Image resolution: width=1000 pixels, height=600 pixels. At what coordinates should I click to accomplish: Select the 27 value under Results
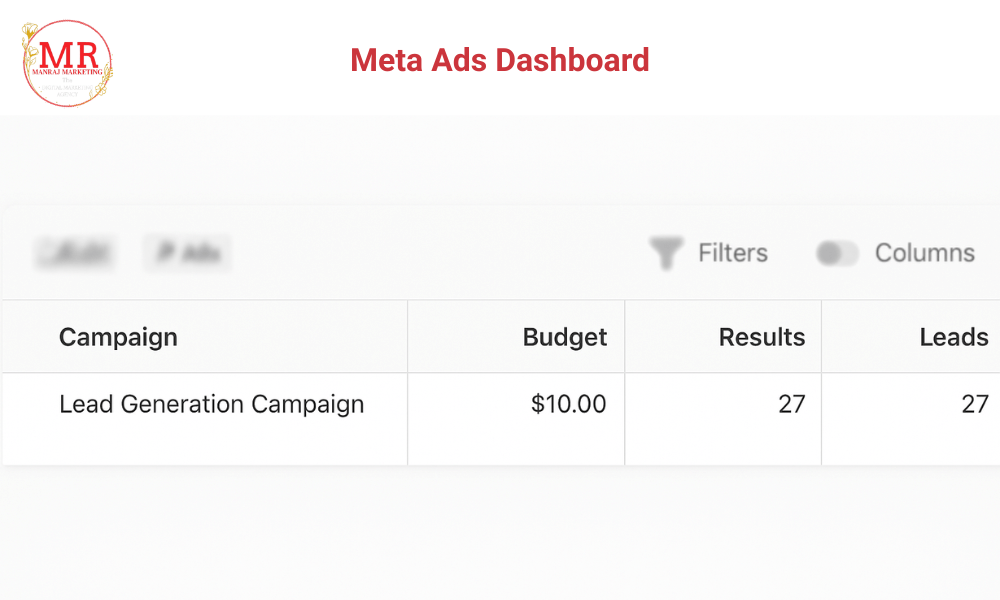coord(792,404)
